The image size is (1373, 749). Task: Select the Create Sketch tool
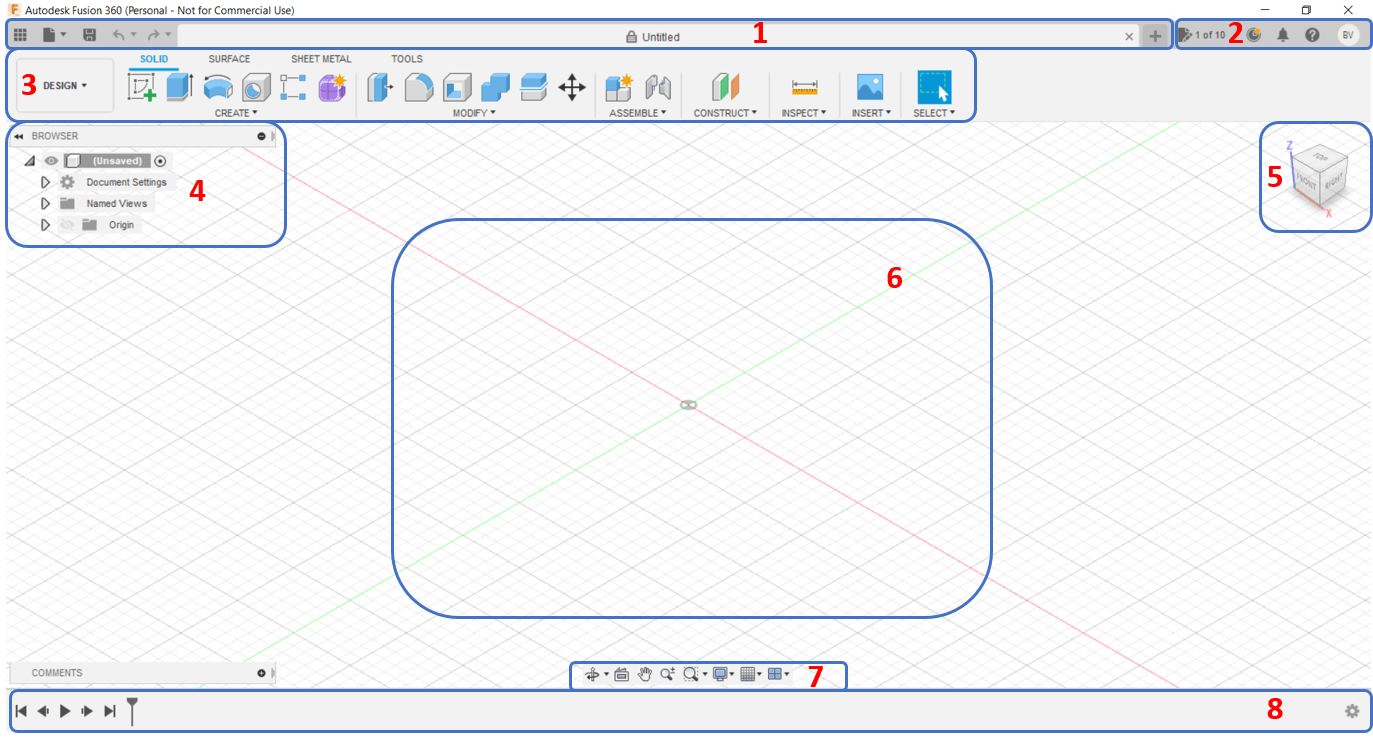(142, 88)
